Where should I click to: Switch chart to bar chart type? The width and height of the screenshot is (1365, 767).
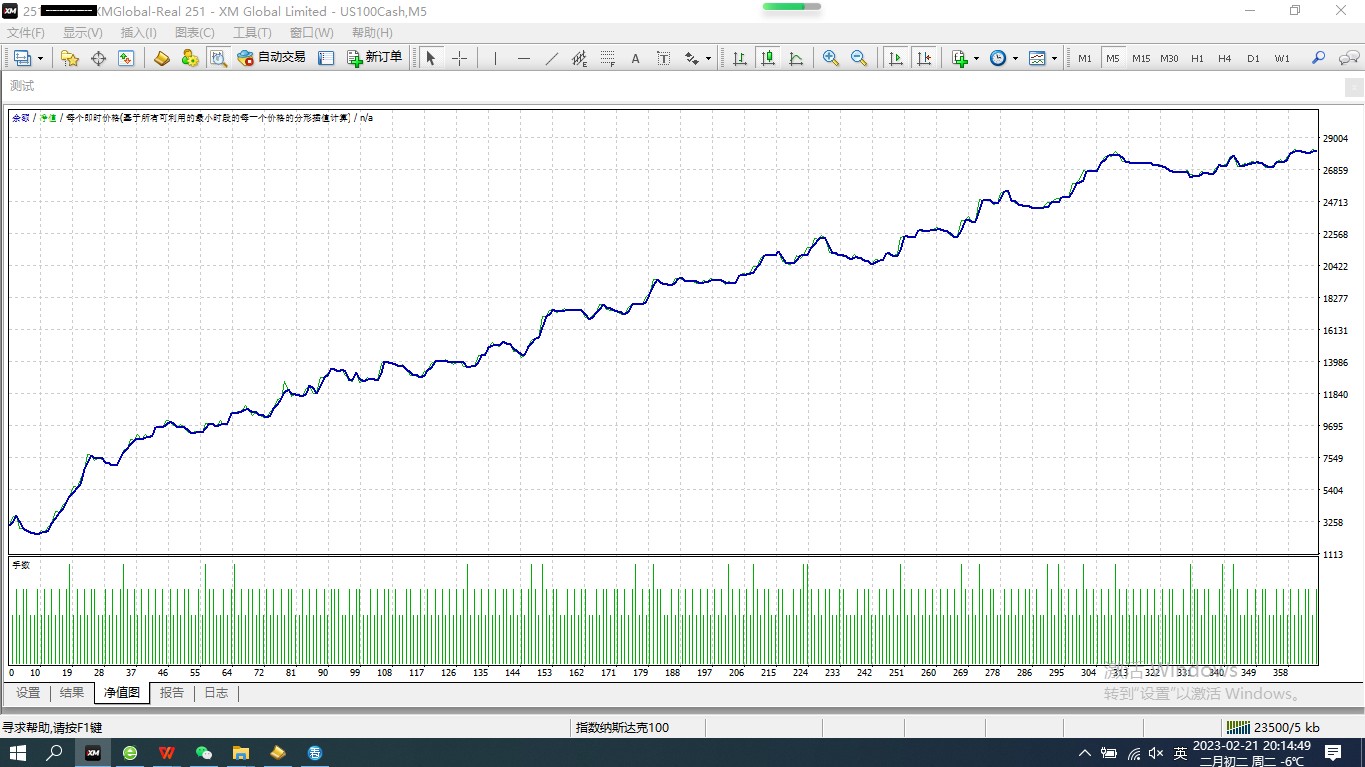740,58
